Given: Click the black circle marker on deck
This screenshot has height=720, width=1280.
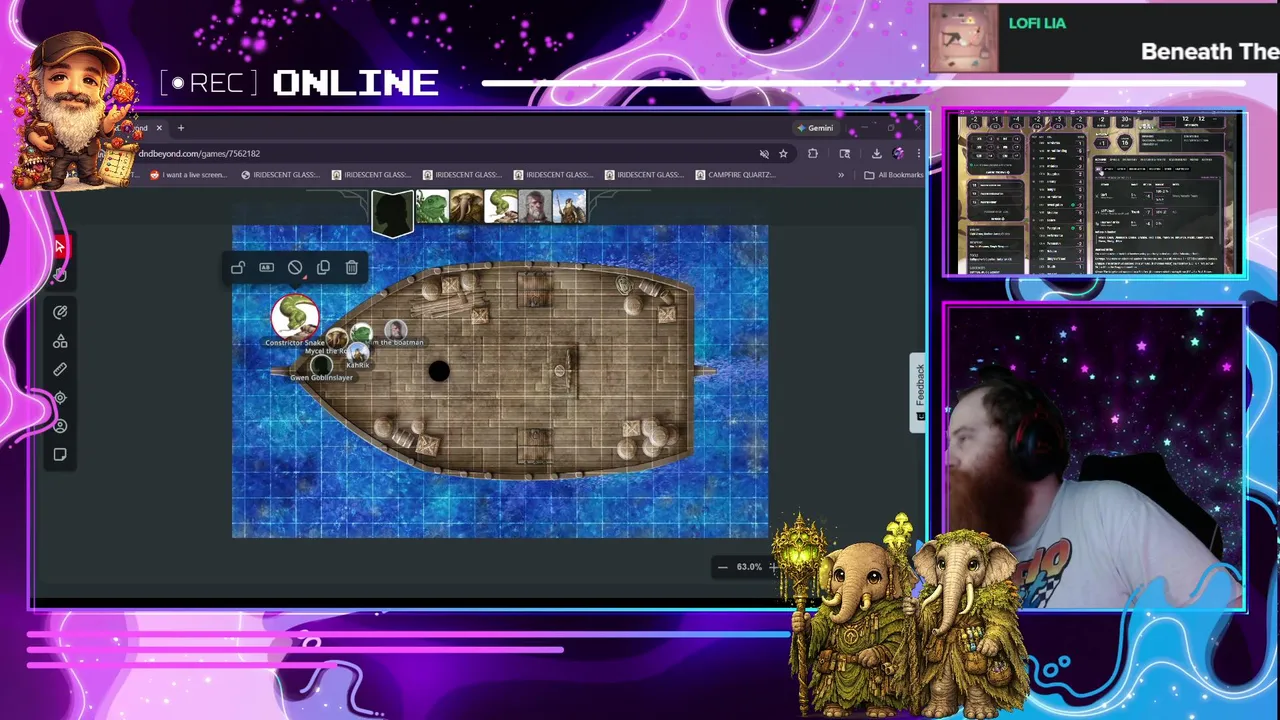Looking at the screenshot, I should point(439,371).
